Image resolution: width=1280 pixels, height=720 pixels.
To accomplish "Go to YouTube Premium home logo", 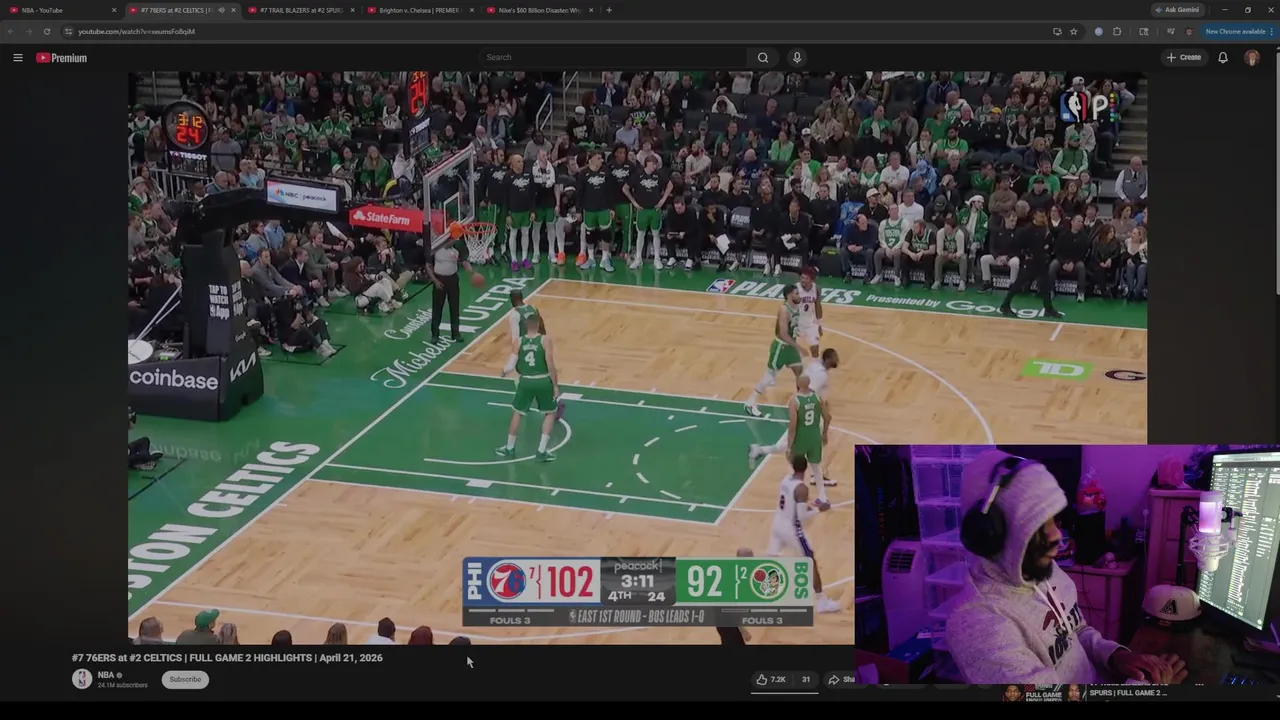I will [62, 58].
